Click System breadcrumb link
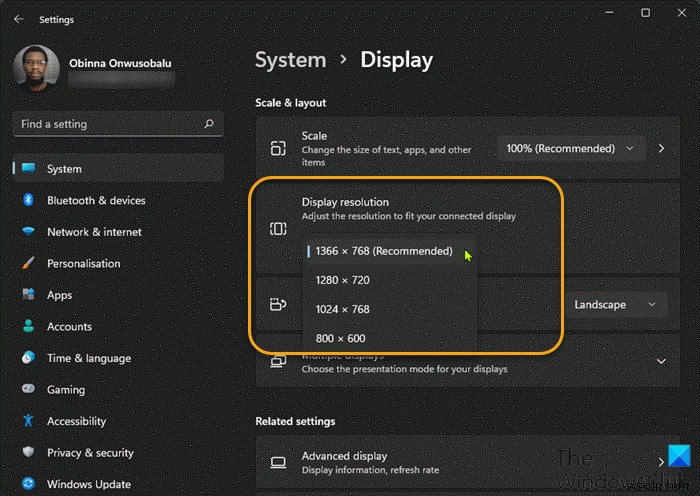The image size is (700, 496). [x=290, y=60]
